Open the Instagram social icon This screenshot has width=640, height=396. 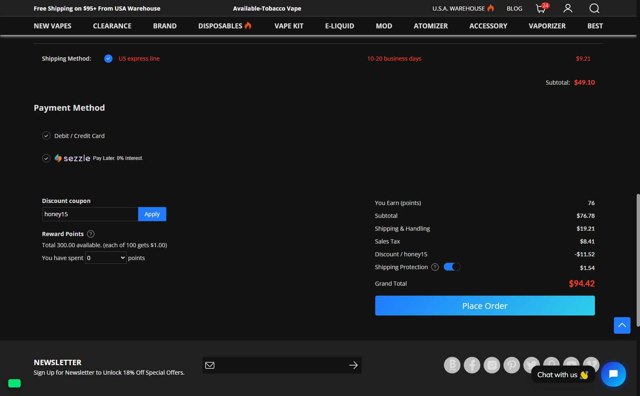pyautogui.click(x=492, y=365)
